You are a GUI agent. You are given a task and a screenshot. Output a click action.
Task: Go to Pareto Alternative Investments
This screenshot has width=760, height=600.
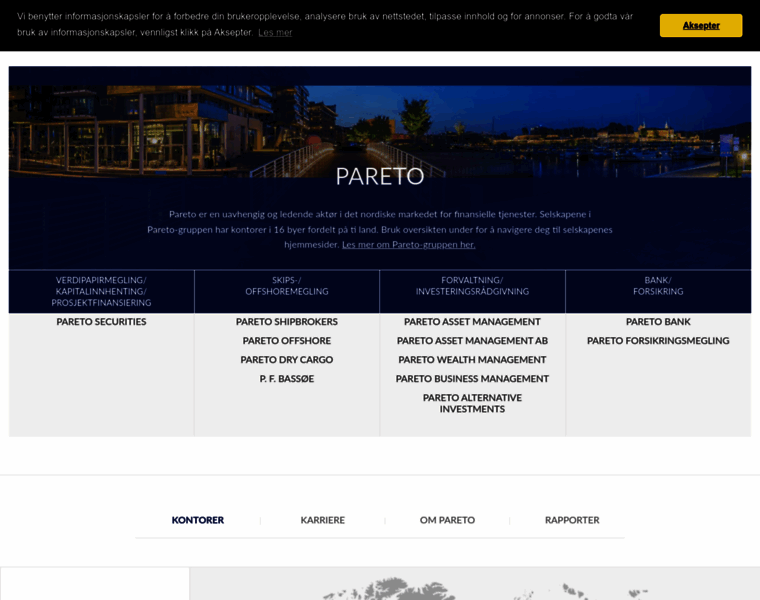click(472, 403)
